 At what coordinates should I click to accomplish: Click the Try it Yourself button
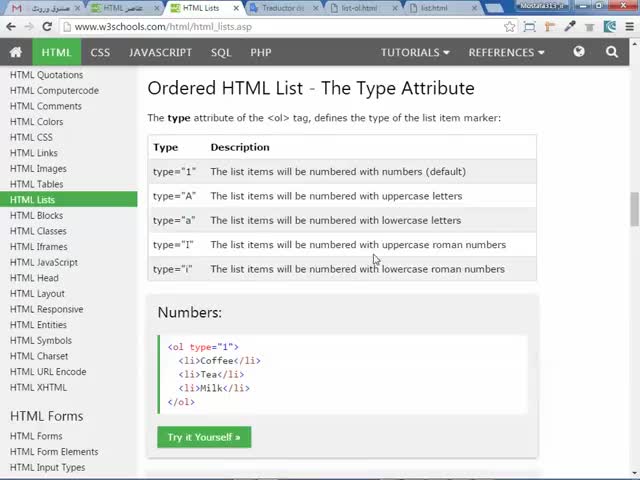204,437
